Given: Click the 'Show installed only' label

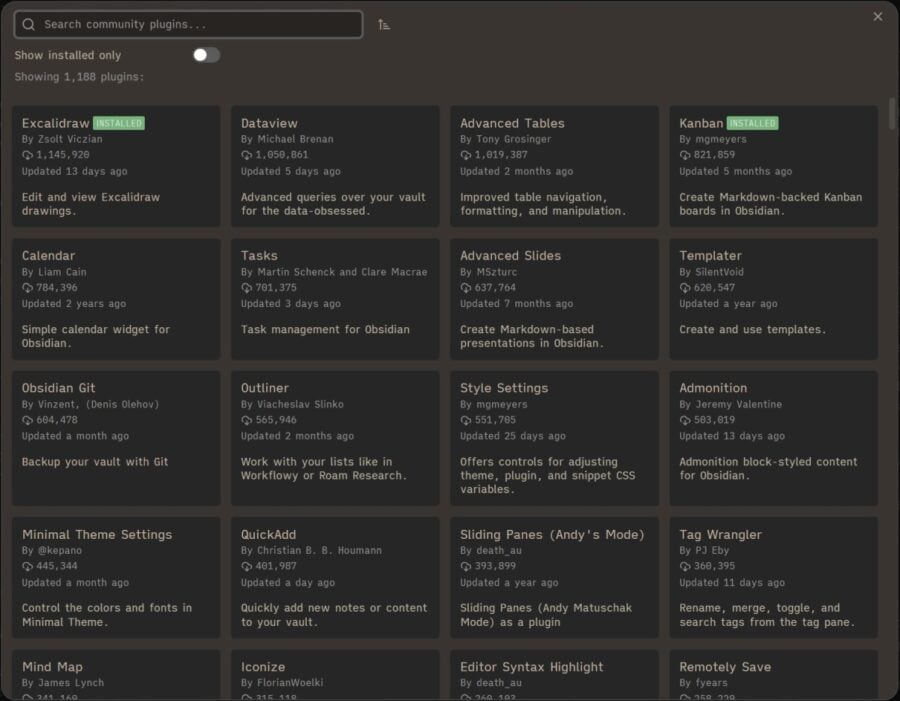Looking at the screenshot, I should (x=68, y=55).
